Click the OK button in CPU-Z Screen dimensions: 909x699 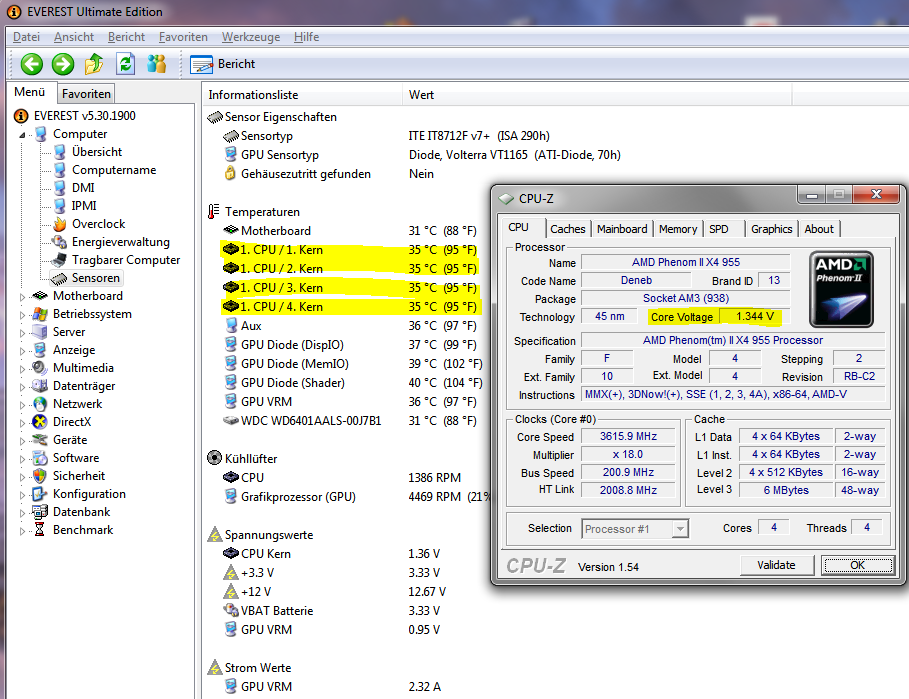point(857,565)
